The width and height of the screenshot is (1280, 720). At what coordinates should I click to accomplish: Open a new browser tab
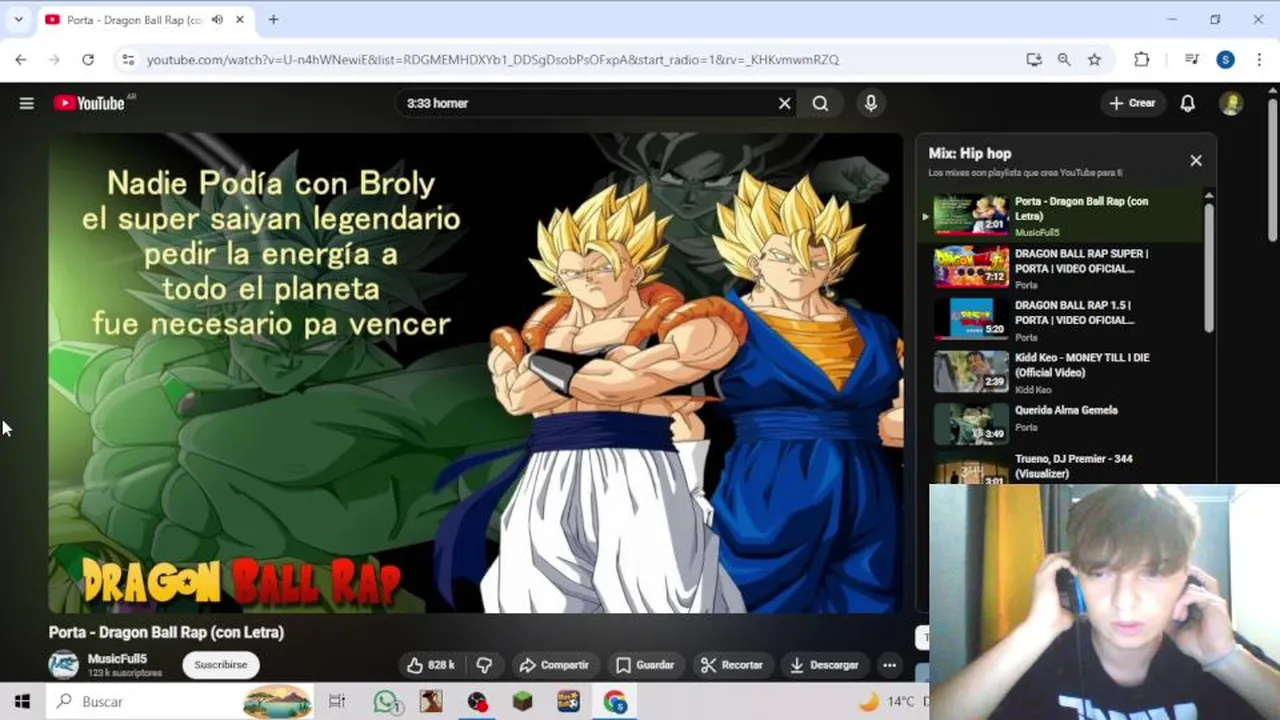pyautogui.click(x=273, y=19)
